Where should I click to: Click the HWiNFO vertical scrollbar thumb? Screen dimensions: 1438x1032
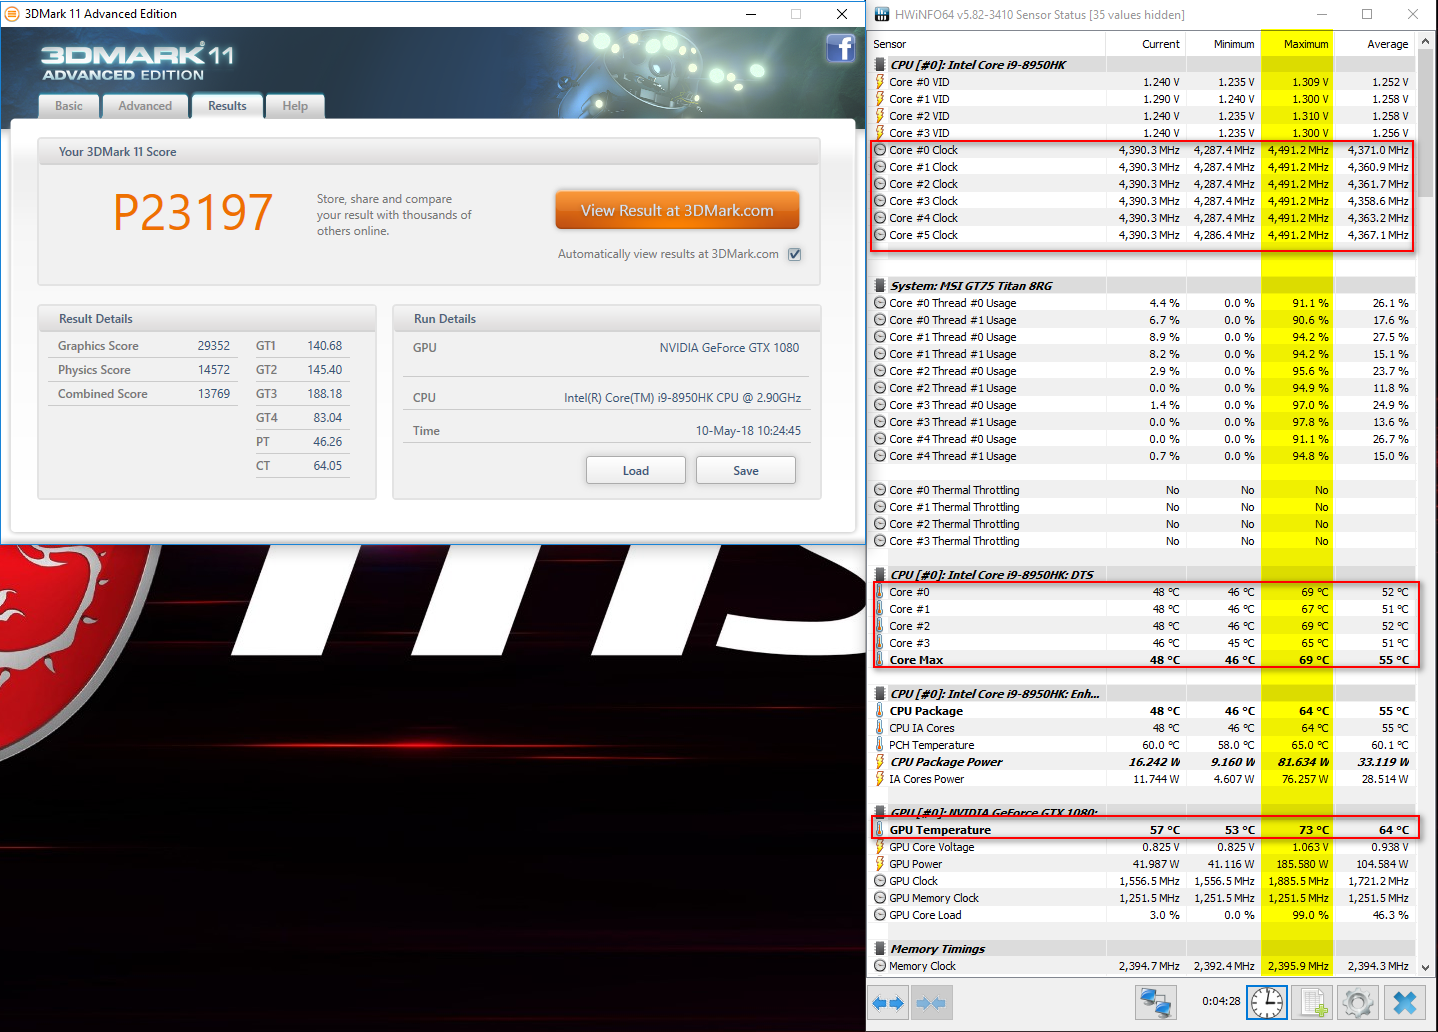[x=1426, y=123]
